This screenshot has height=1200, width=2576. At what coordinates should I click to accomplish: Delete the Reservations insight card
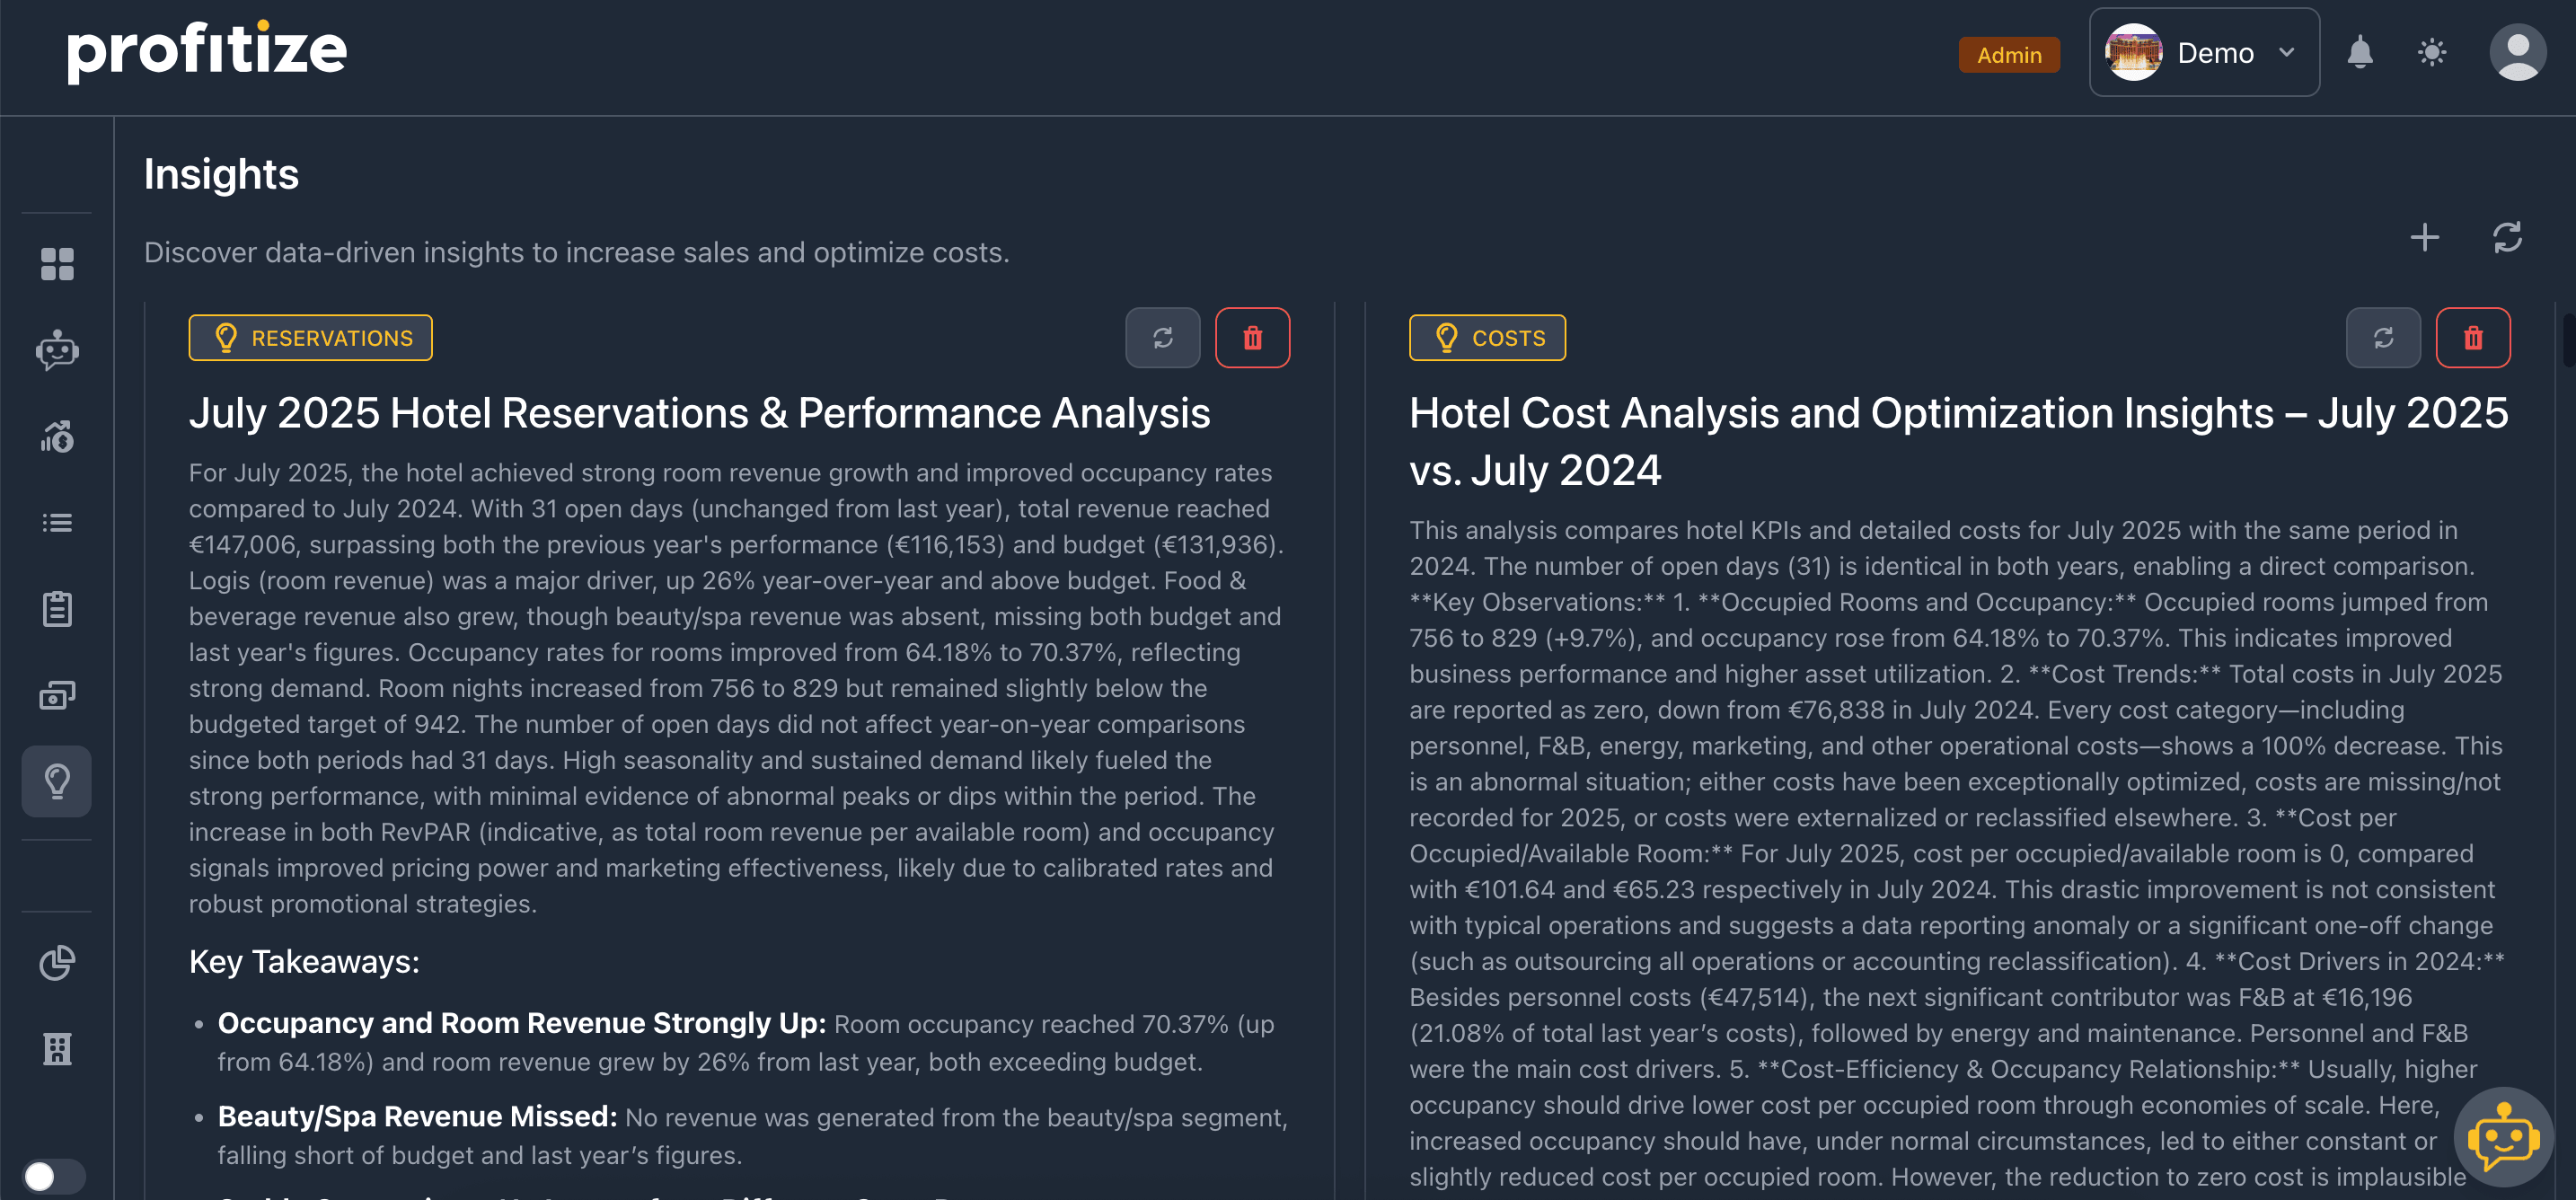click(1252, 338)
